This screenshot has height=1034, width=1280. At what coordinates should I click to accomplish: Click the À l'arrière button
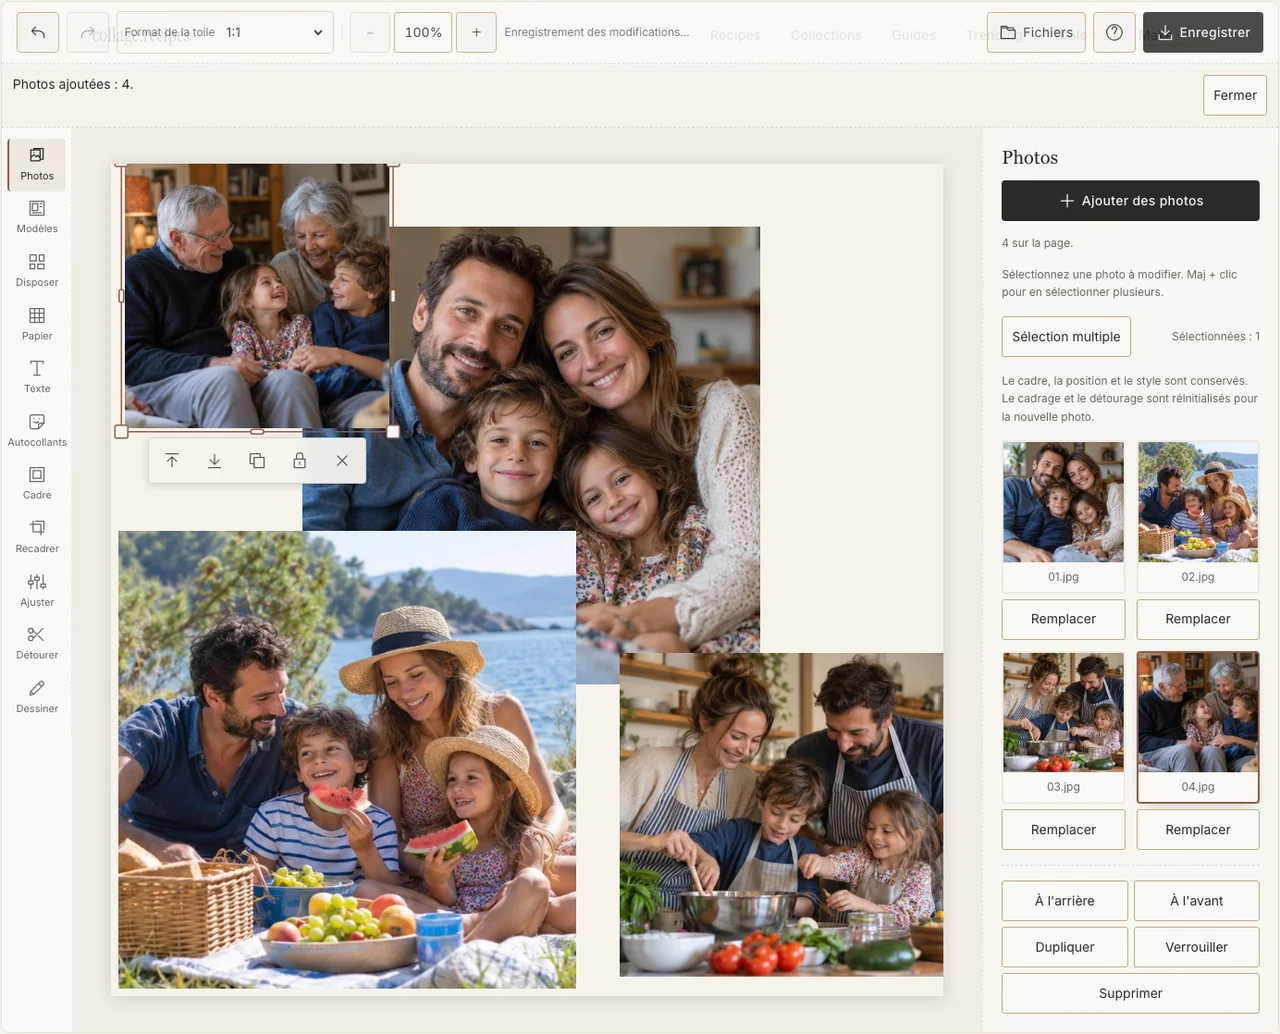1065,901
